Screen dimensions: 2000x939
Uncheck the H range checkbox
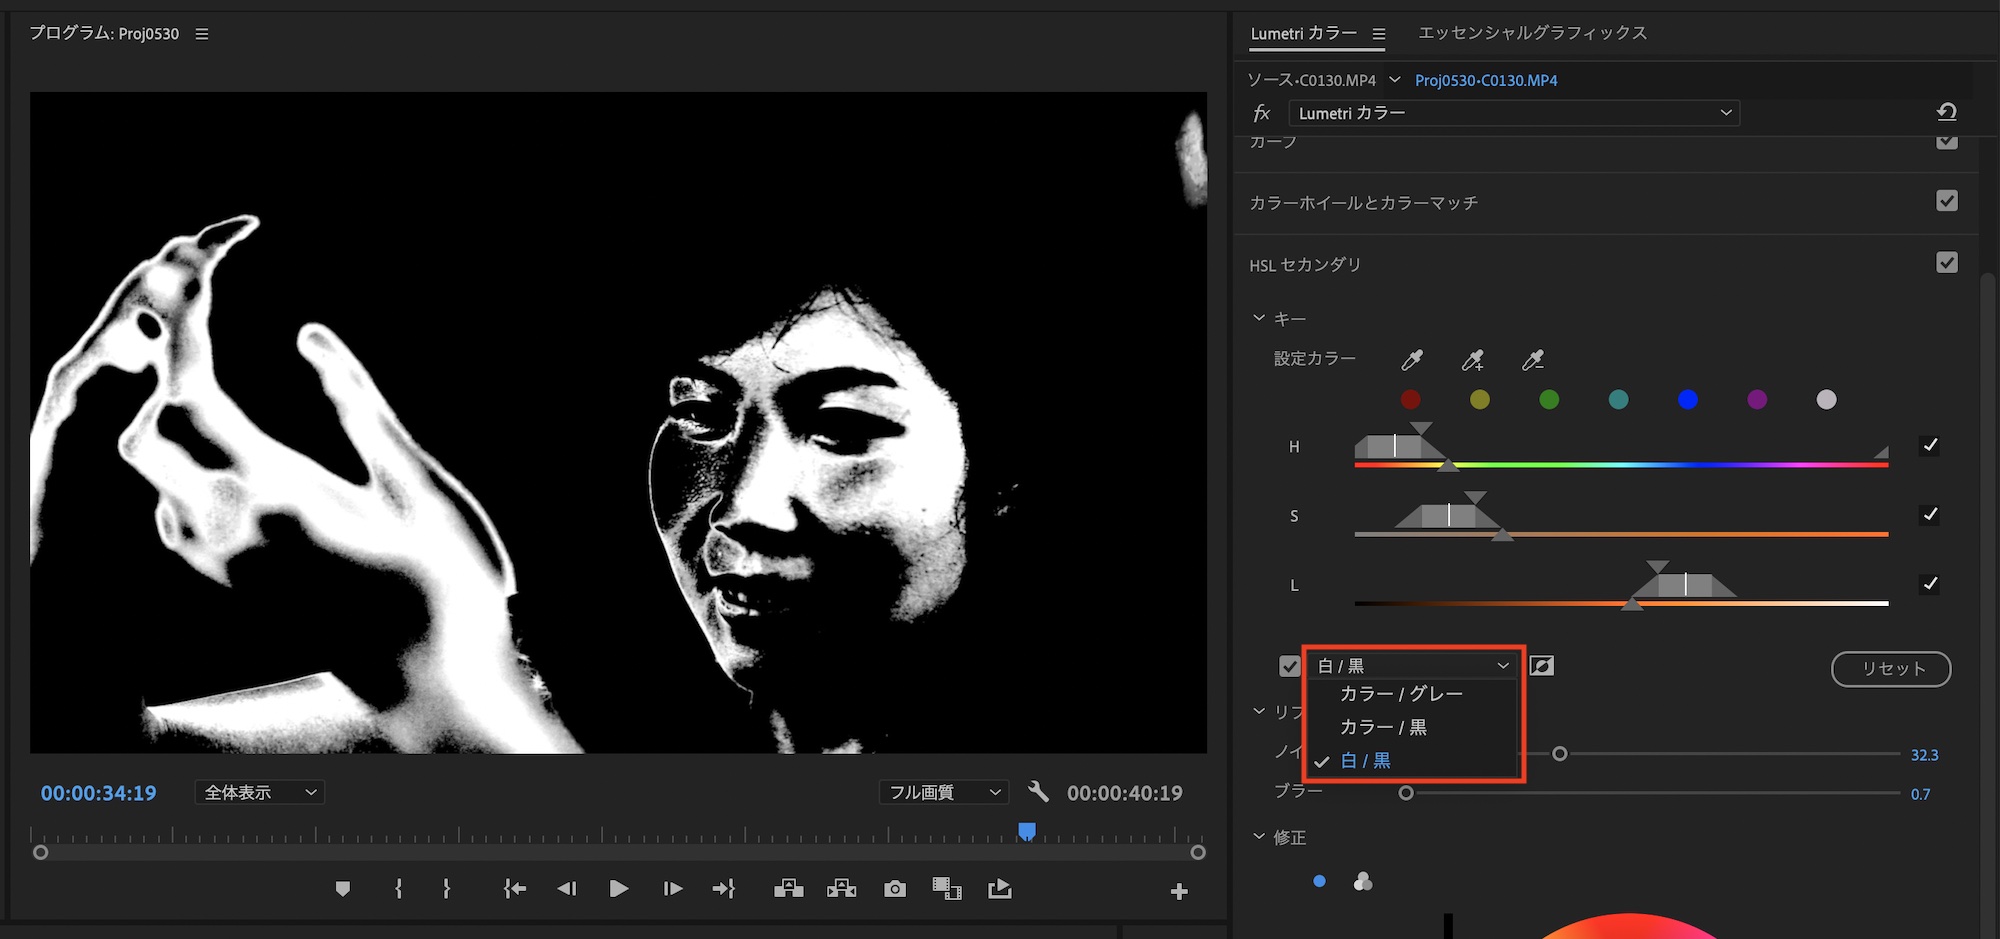1930,446
